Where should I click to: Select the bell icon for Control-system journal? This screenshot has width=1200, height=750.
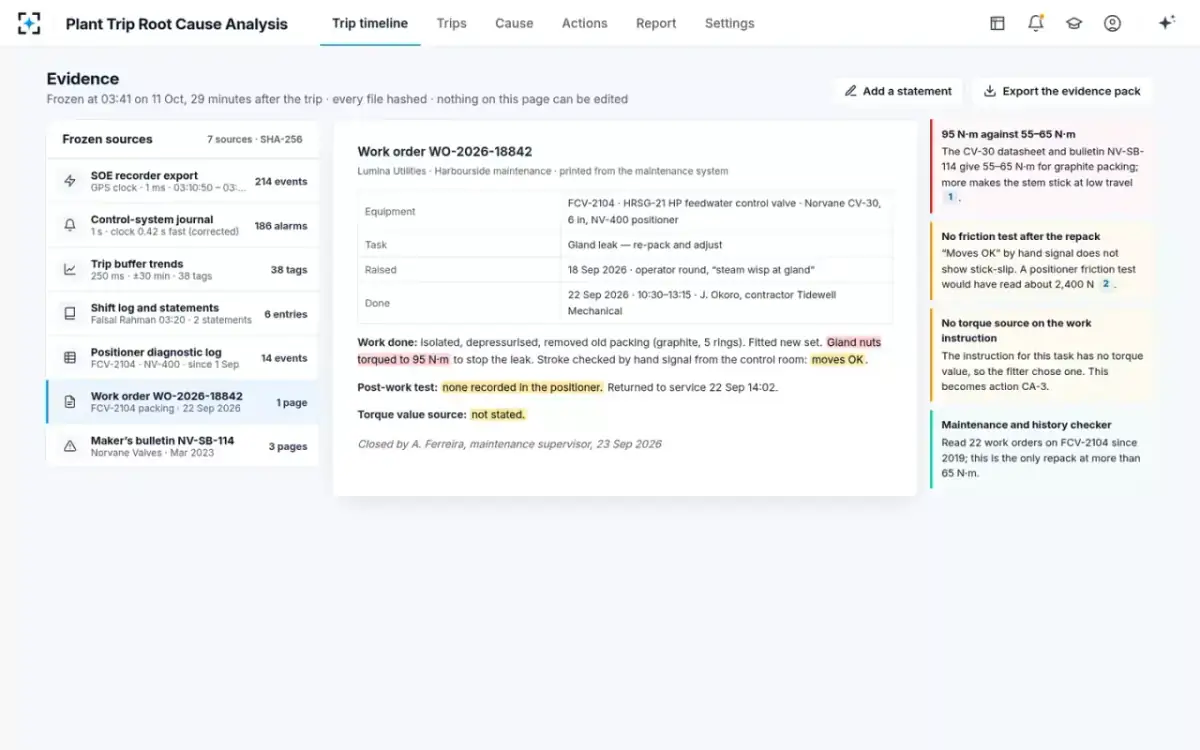point(70,225)
